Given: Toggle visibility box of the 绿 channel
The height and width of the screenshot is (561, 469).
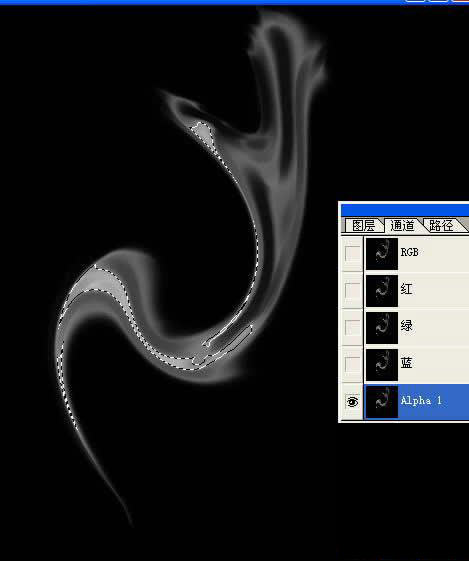Looking at the screenshot, I should pyautogui.click(x=352, y=327).
